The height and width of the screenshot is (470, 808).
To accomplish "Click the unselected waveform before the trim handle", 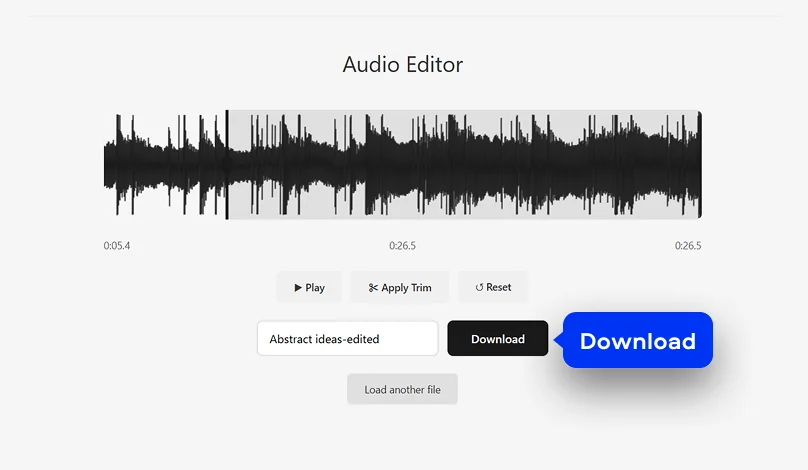I will tap(164, 165).
